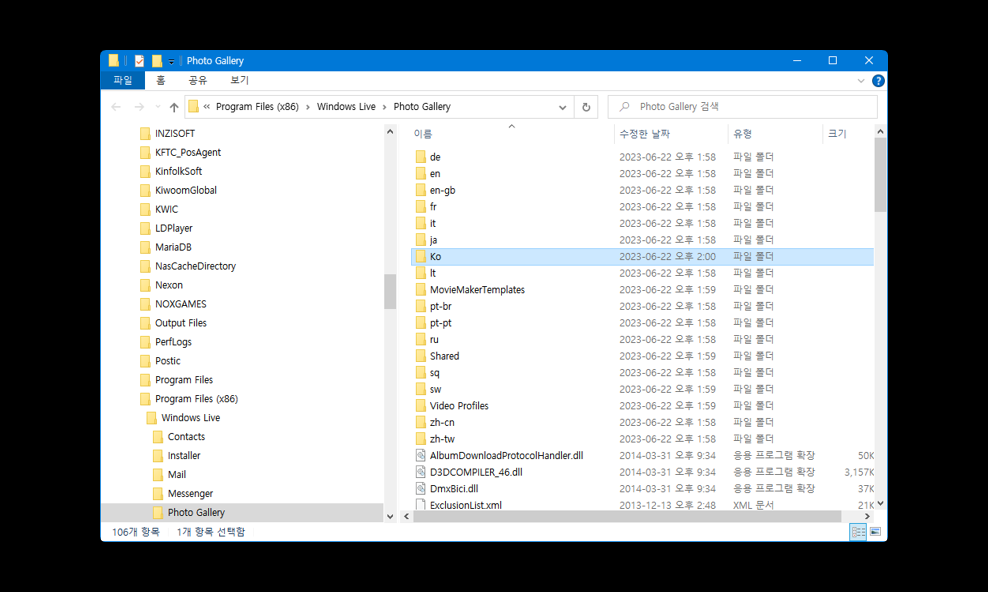This screenshot has width=988, height=592.
Task: Select Program Files (x86) tree node
Action: (196, 399)
